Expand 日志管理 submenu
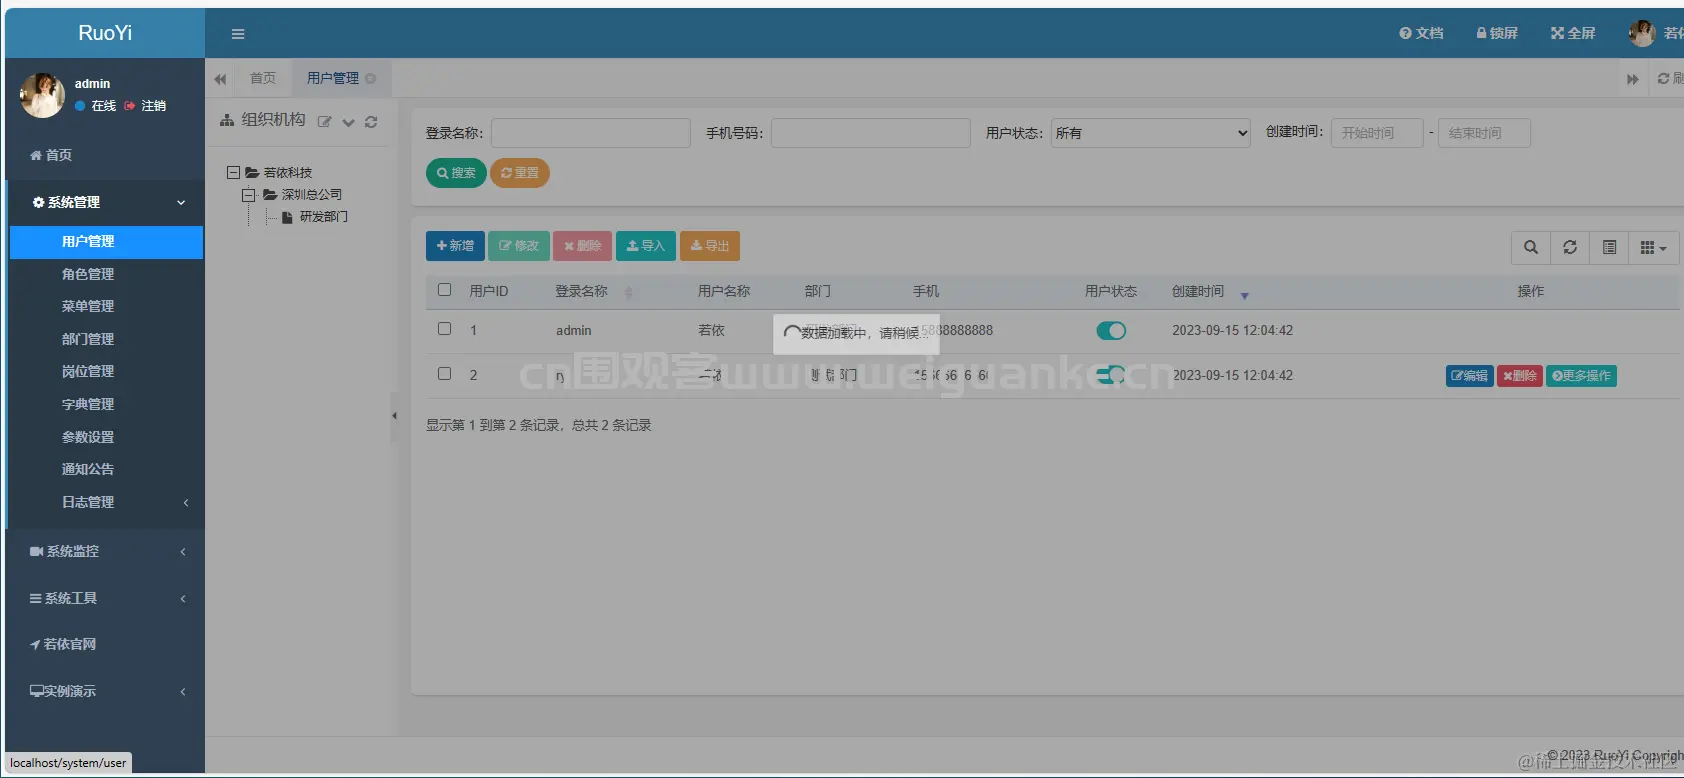The image size is (1684, 778). point(105,502)
